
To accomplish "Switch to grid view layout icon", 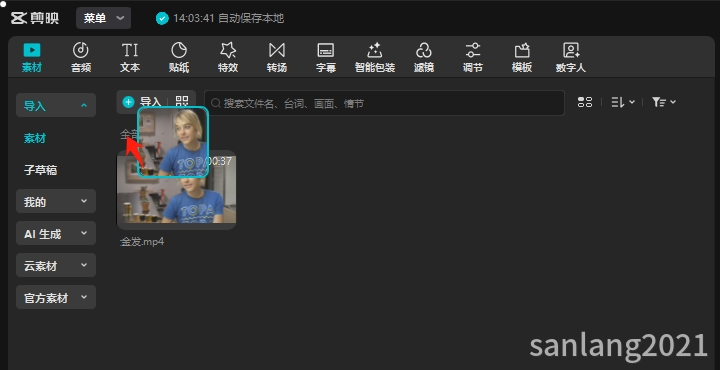I will [x=585, y=102].
